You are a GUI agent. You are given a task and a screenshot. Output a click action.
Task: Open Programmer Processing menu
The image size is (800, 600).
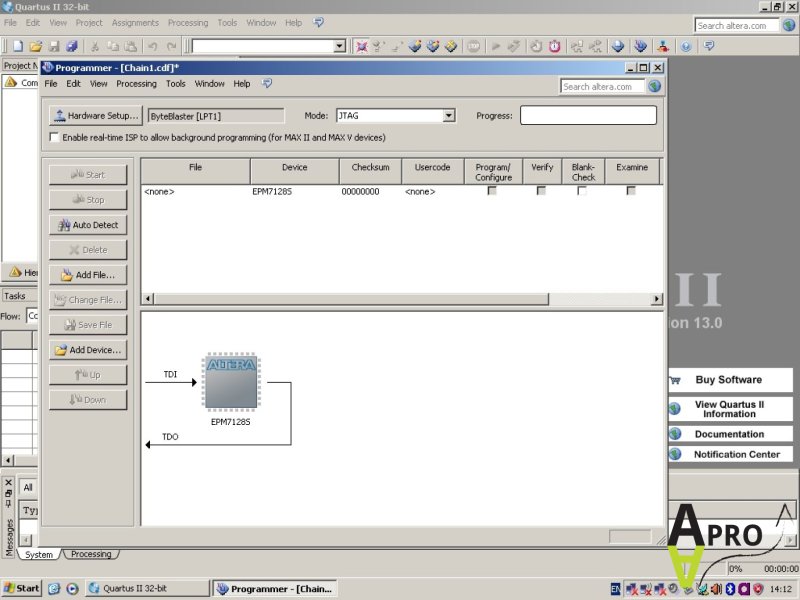tap(136, 84)
